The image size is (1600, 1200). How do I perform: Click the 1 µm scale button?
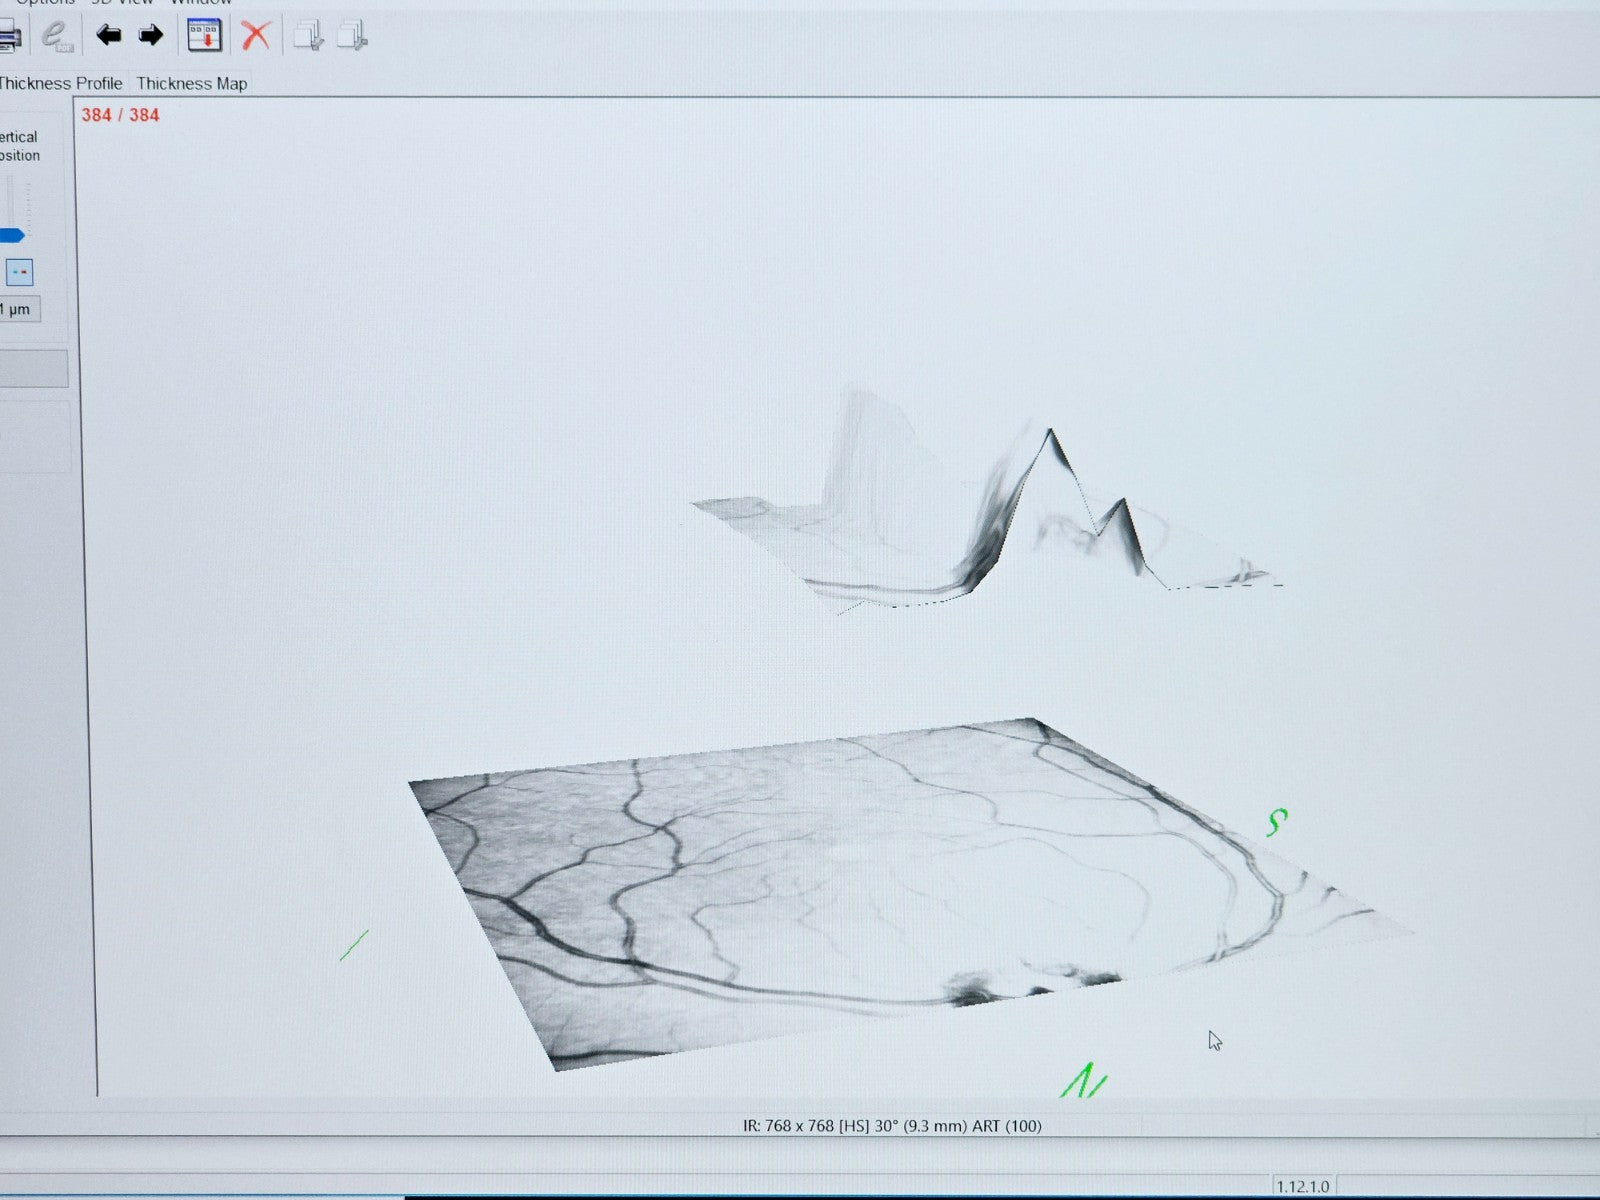tap(20, 309)
